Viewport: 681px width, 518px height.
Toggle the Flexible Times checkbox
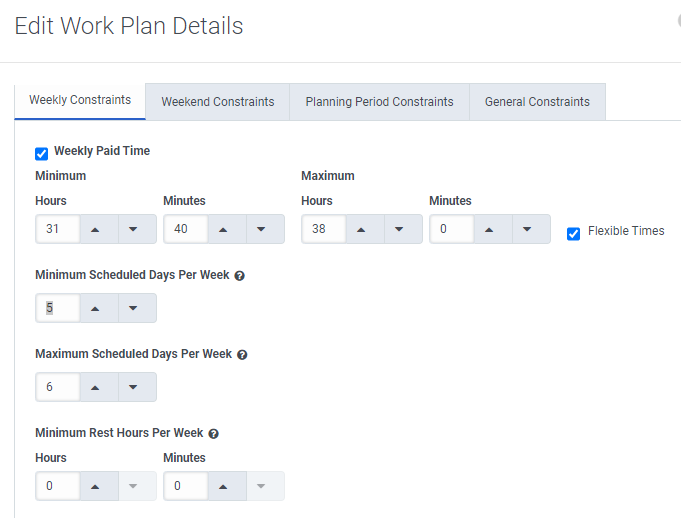point(573,233)
